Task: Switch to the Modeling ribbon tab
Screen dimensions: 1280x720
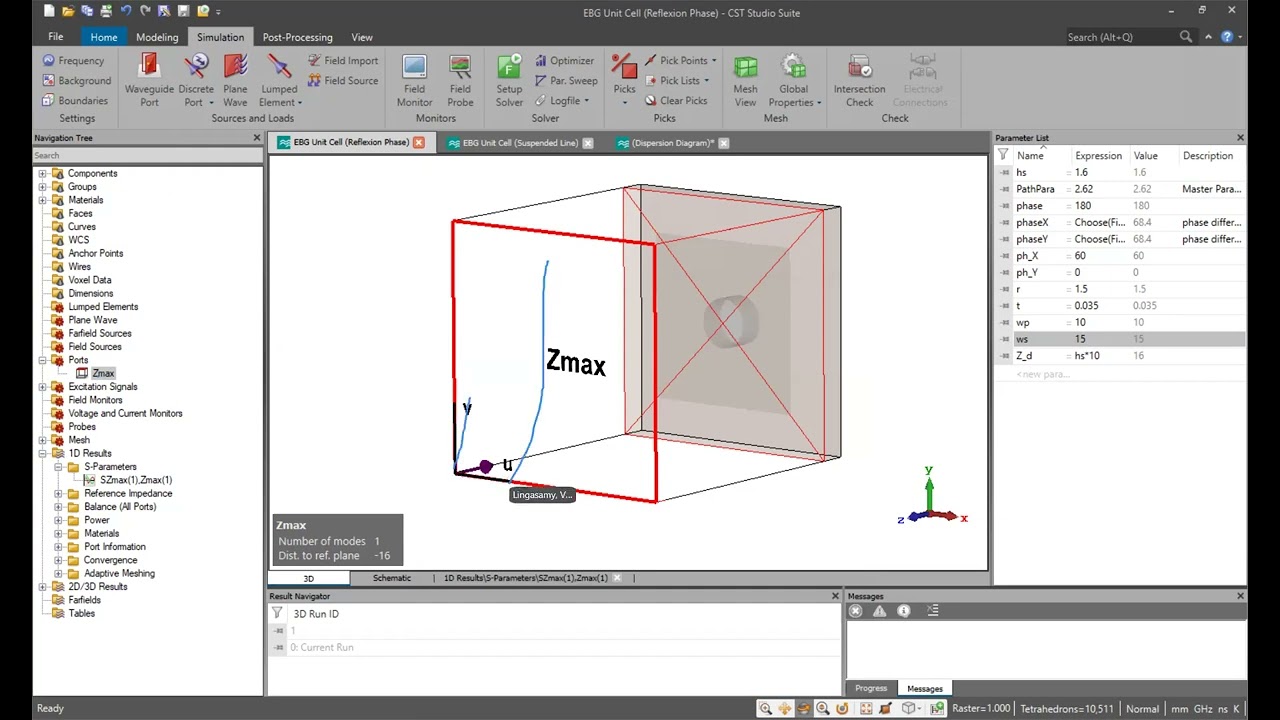Action: [x=157, y=37]
